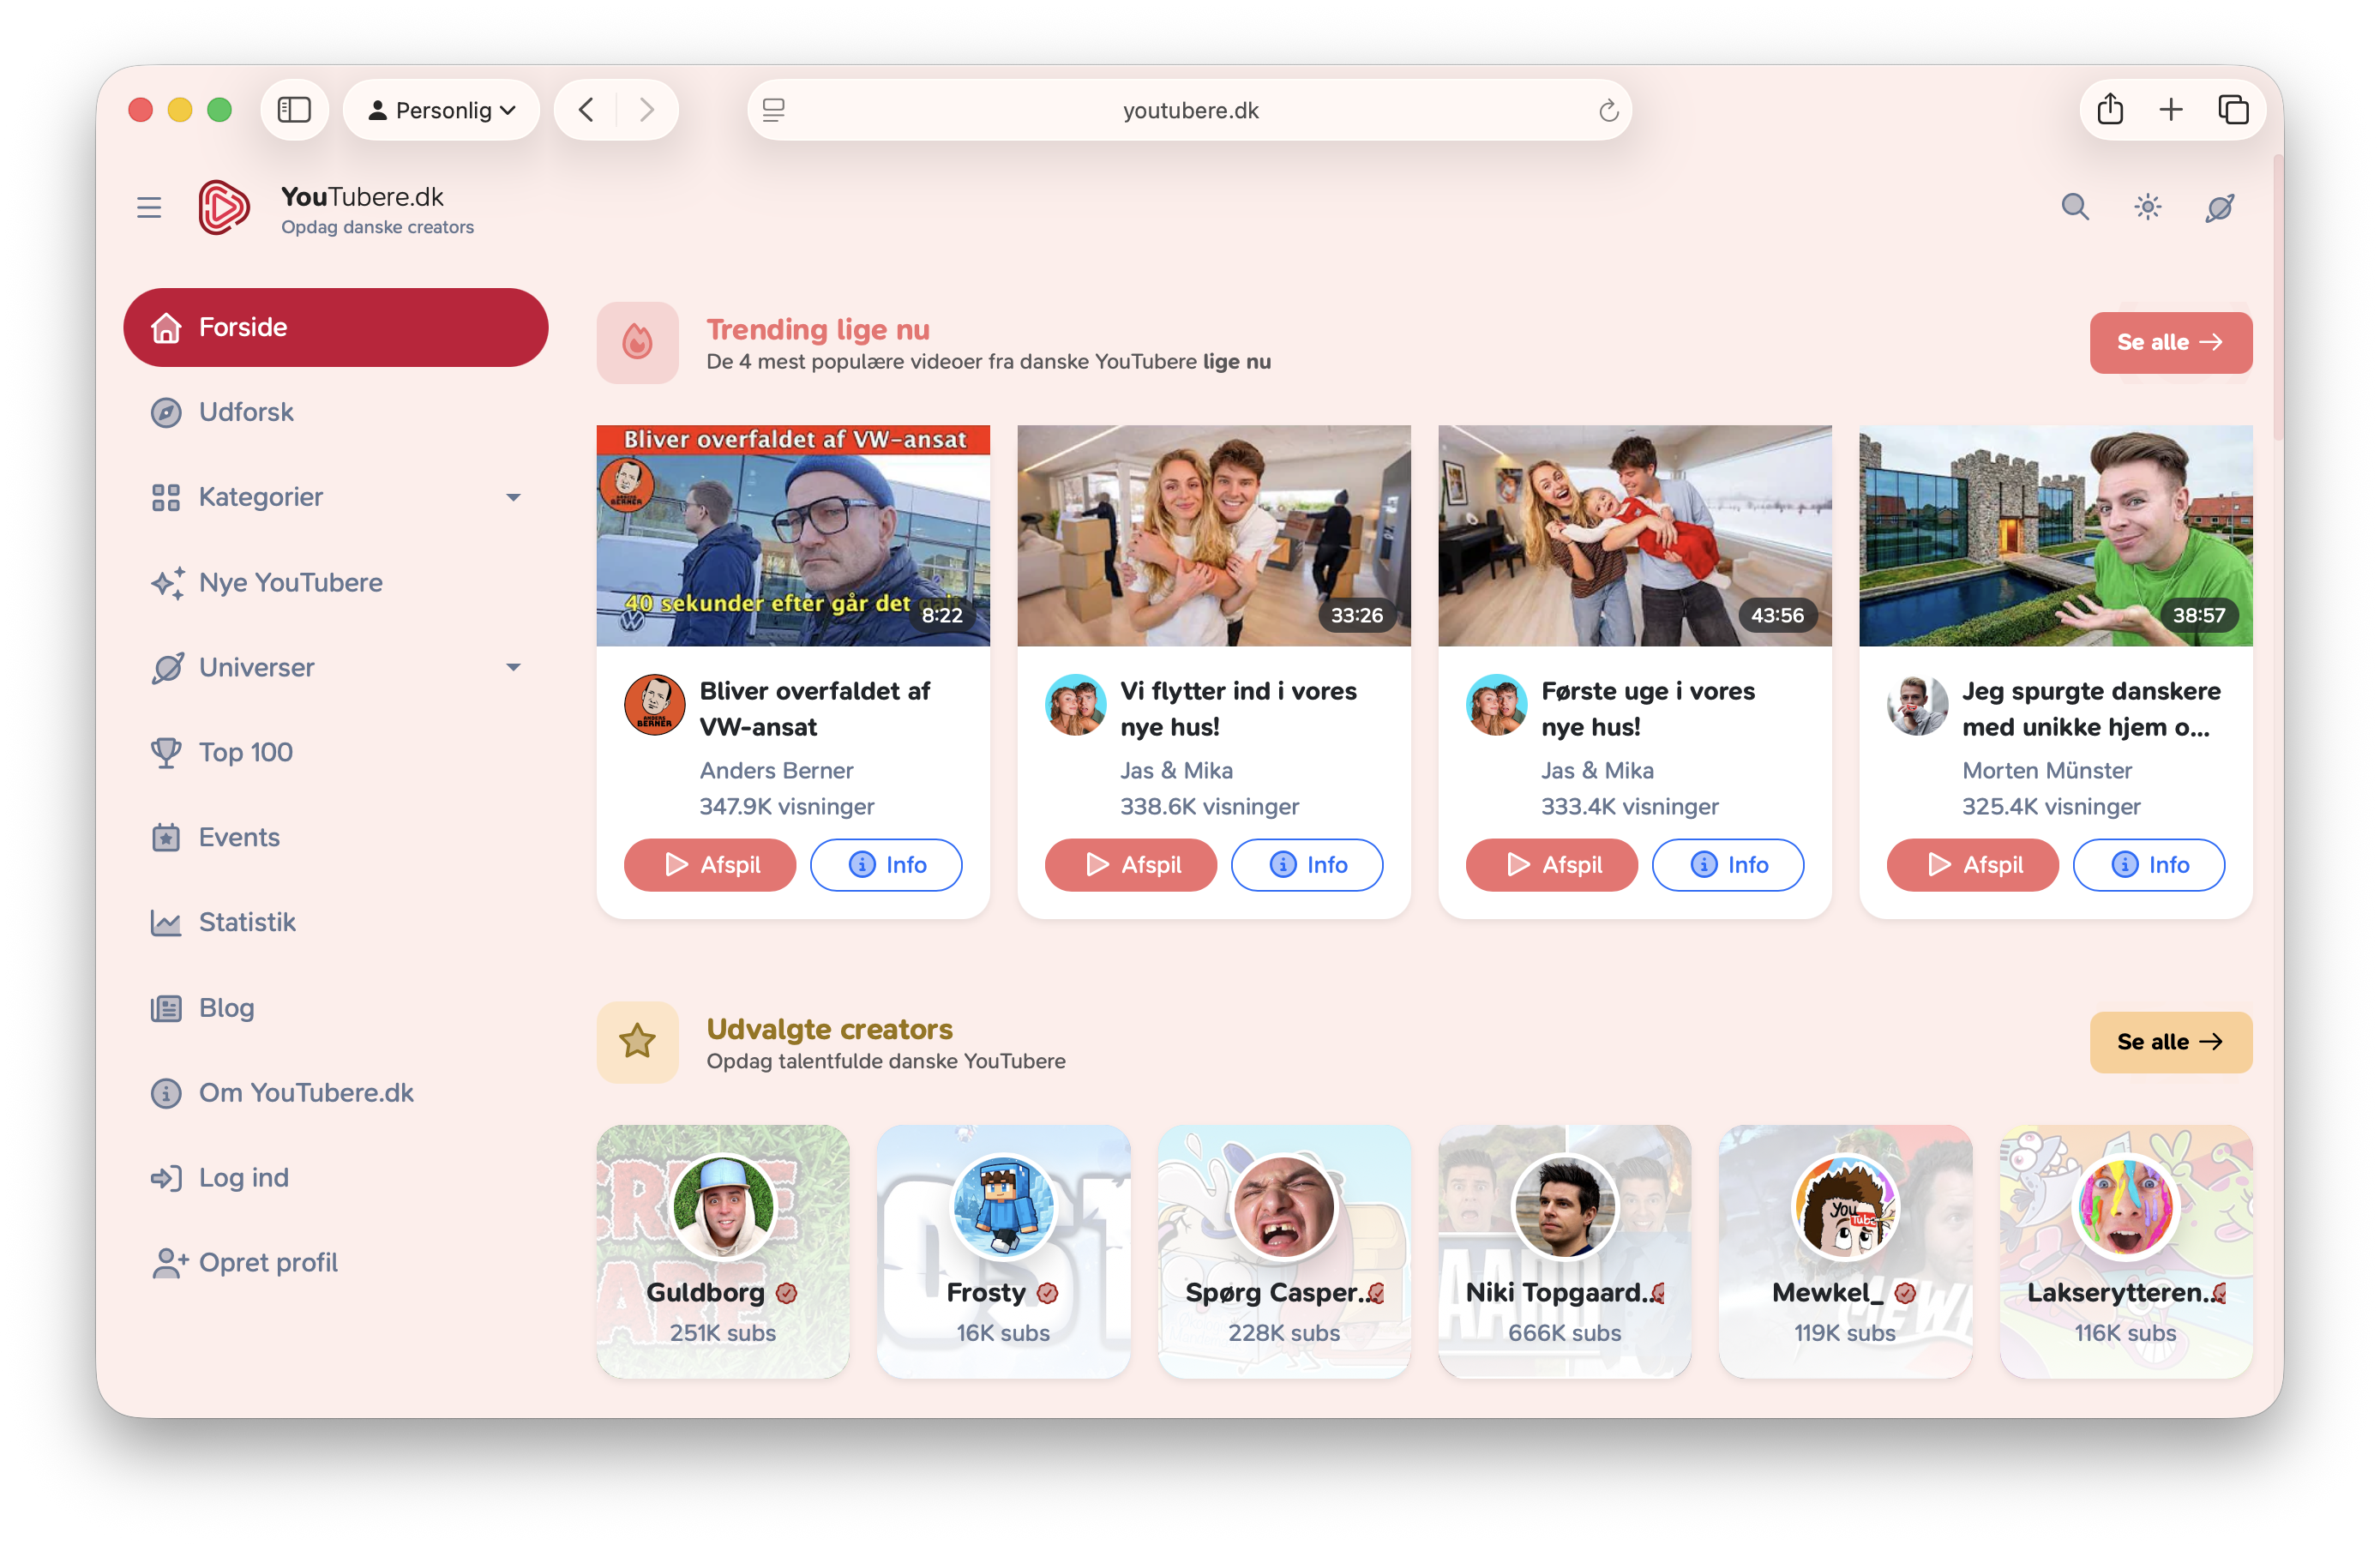
Task: Expand the Universer section
Action: point(514,667)
